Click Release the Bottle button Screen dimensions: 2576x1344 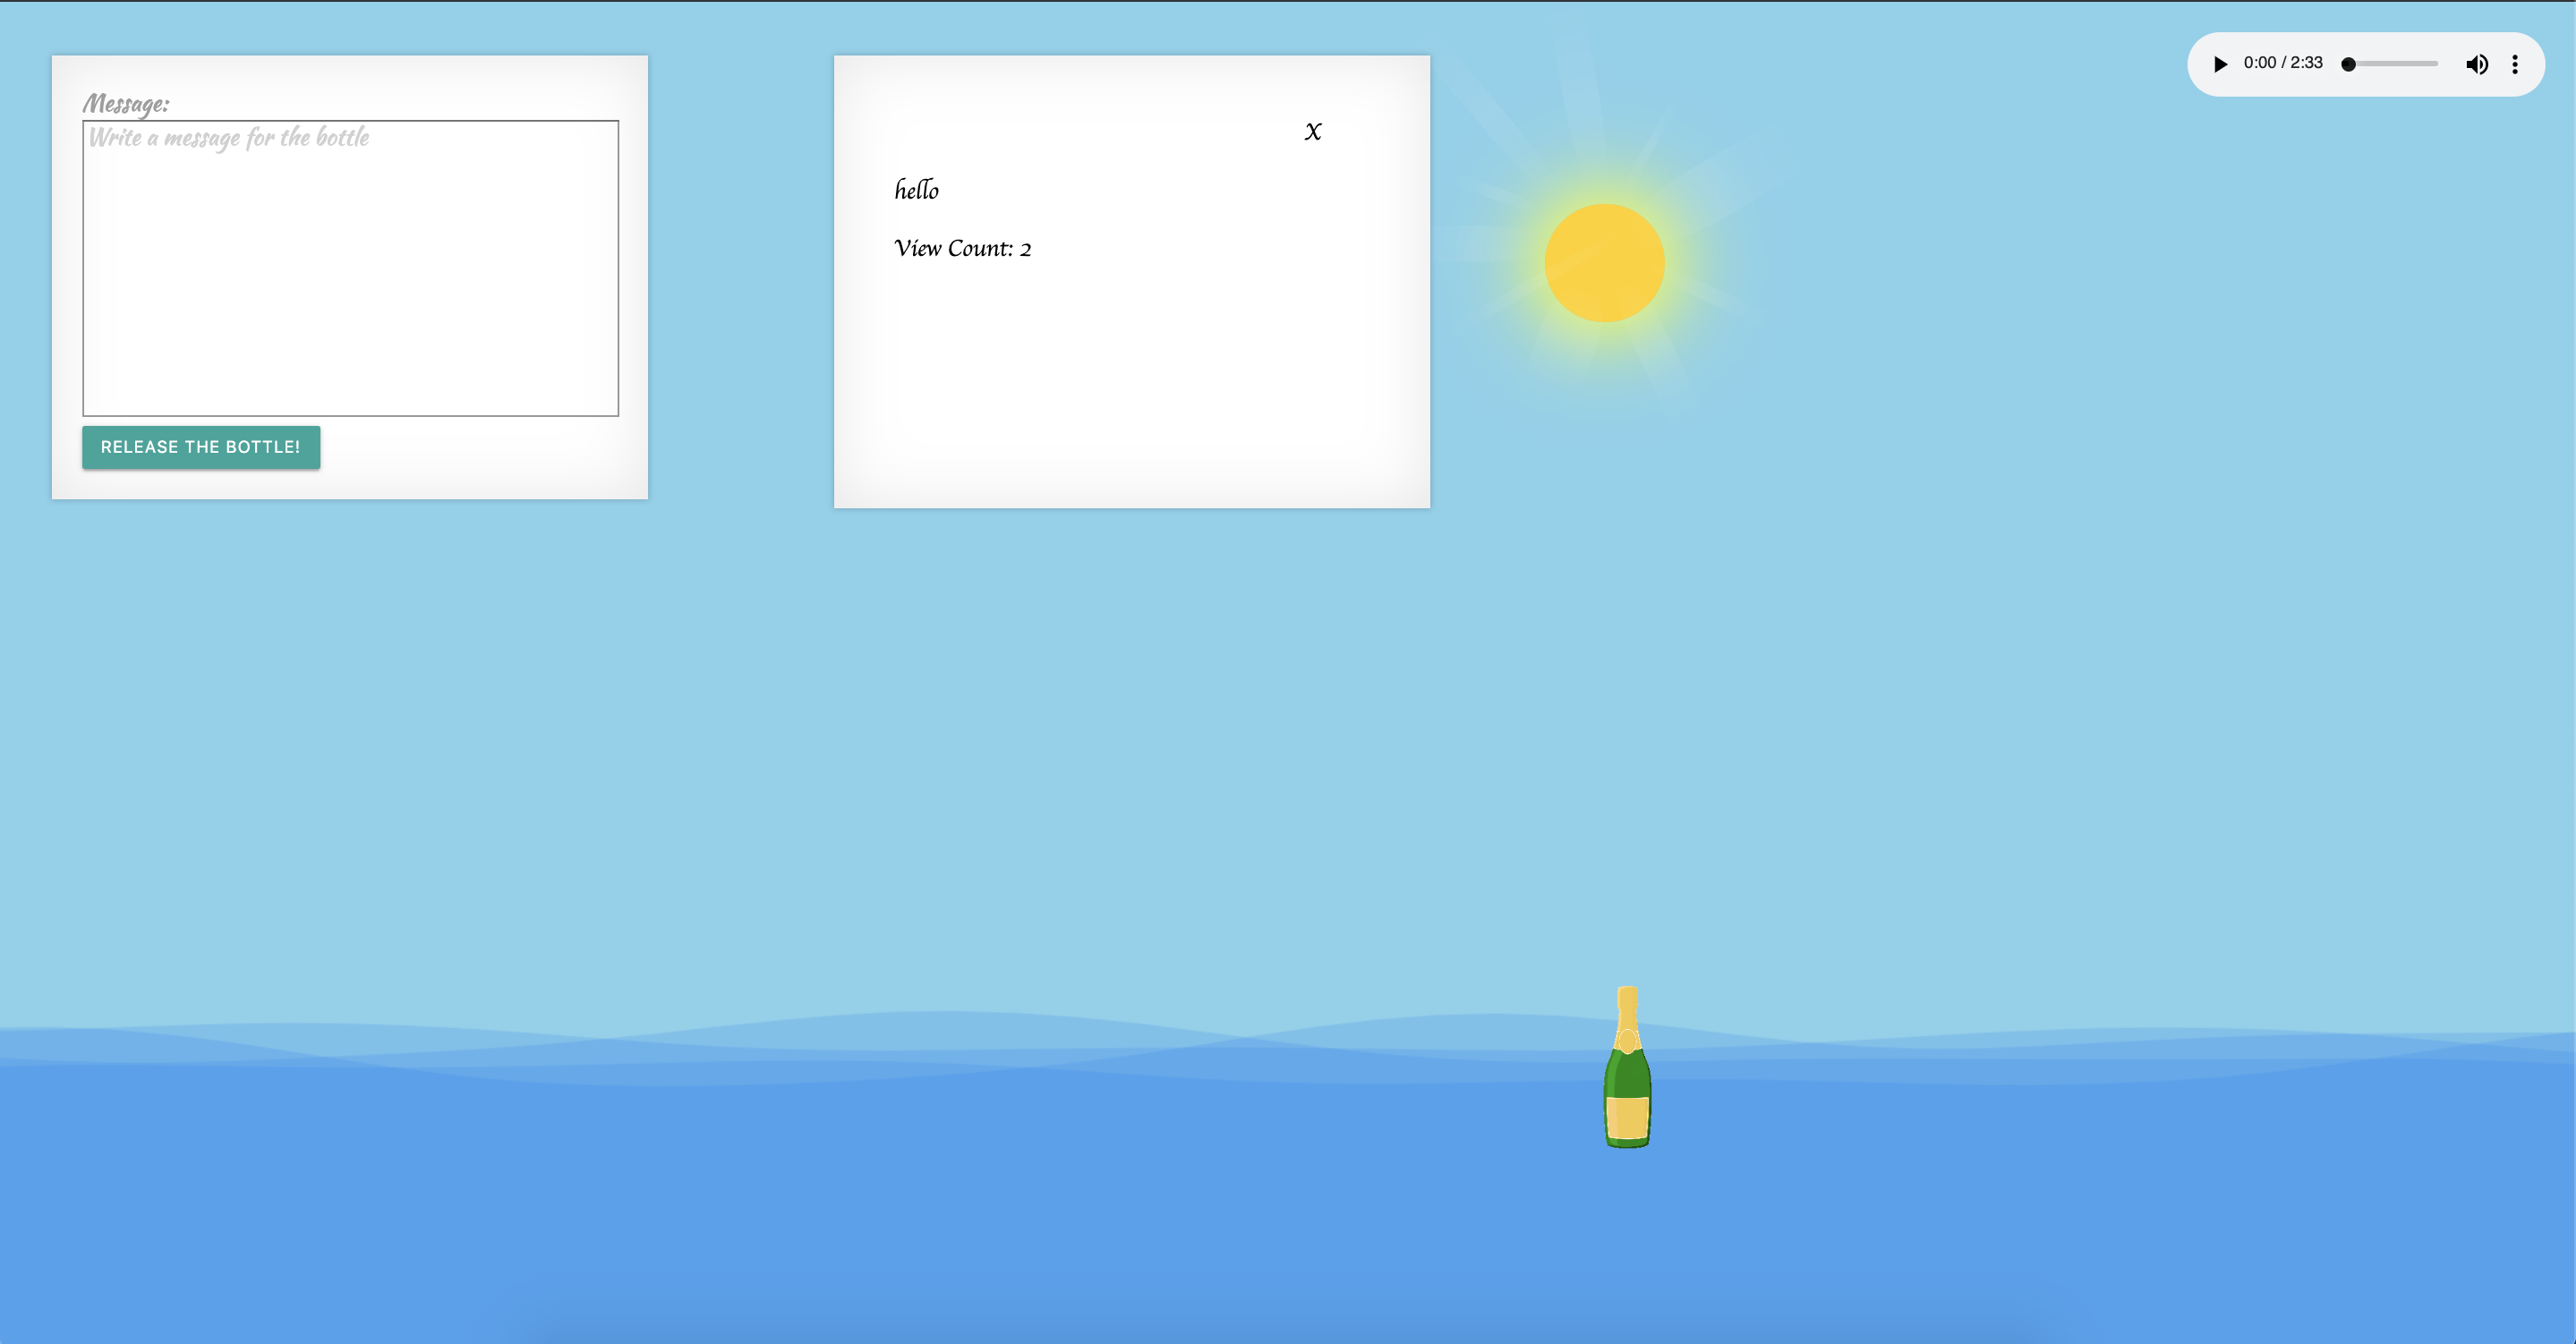(x=201, y=447)
